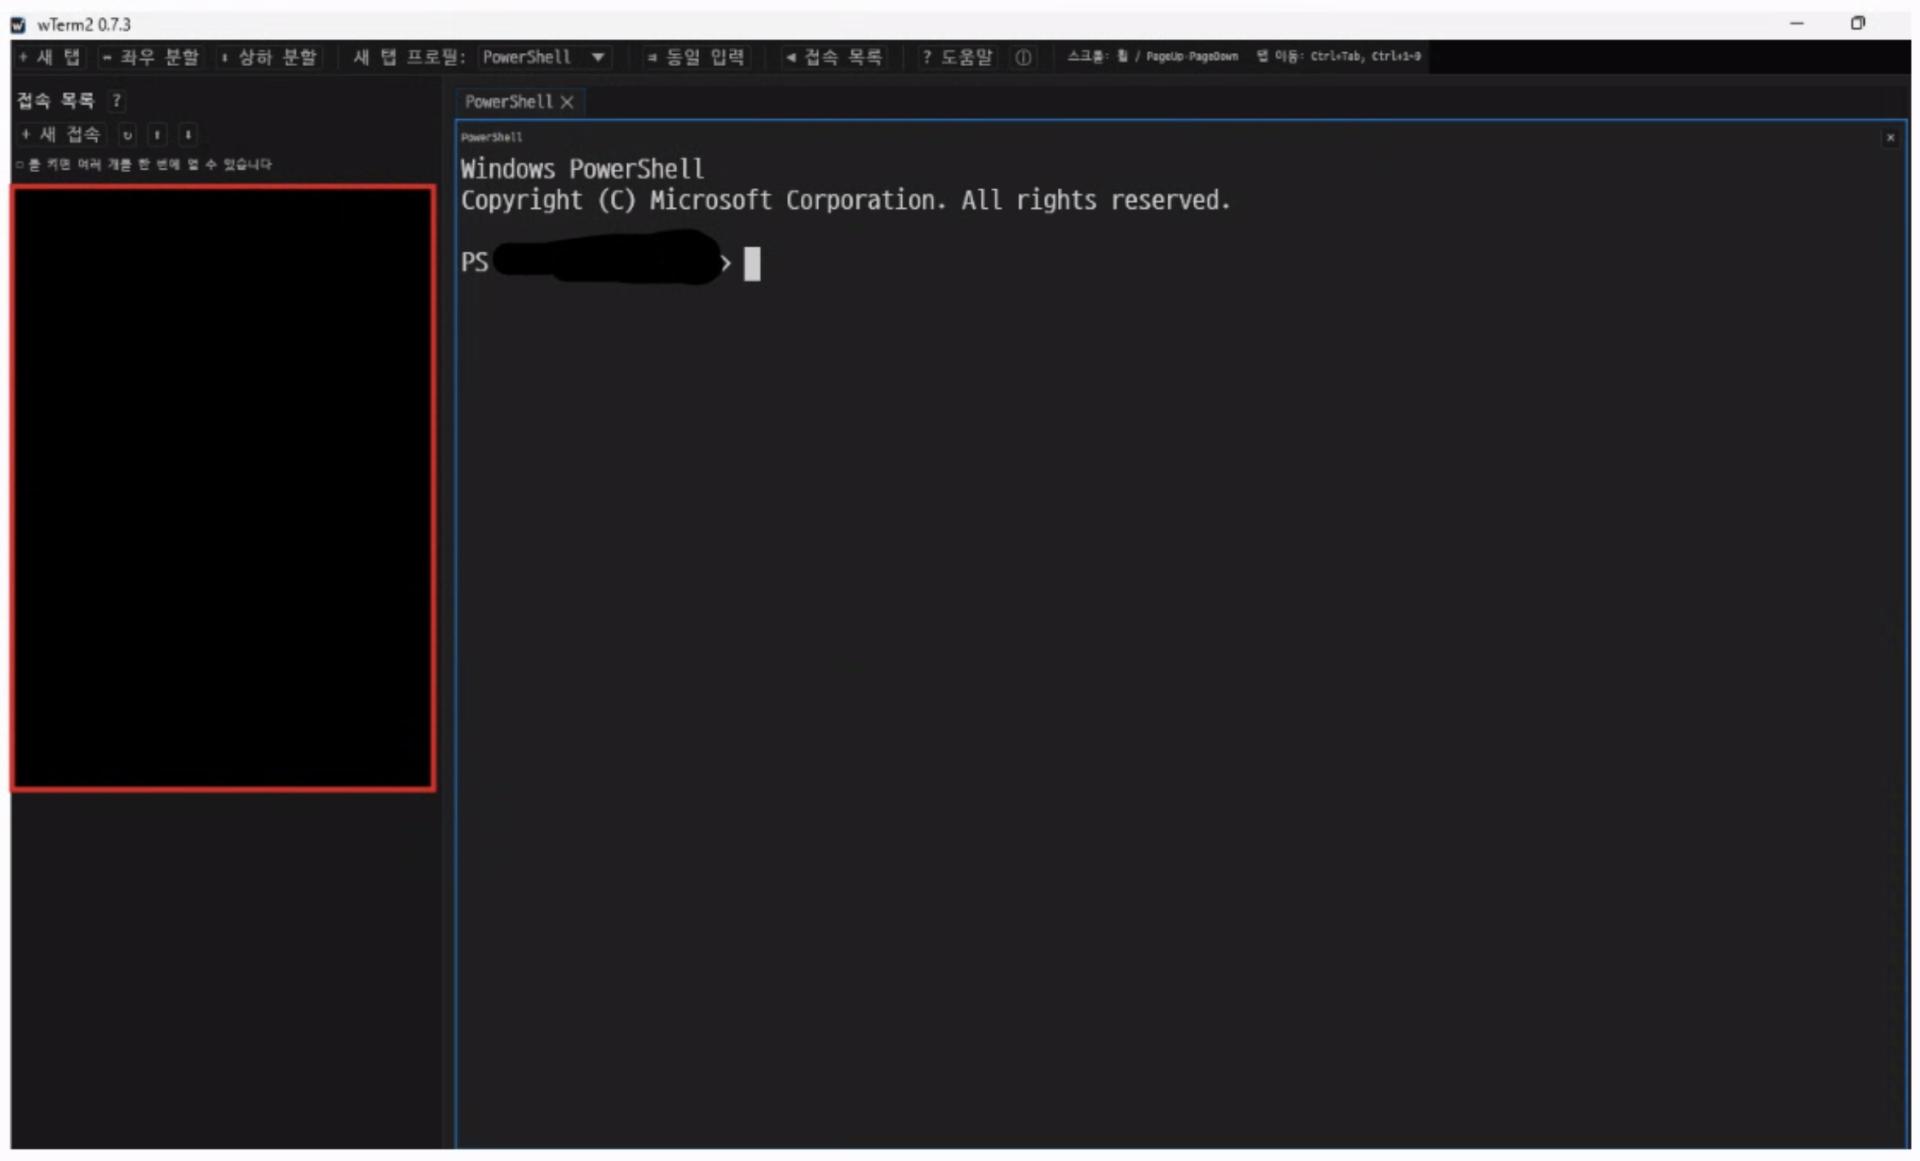Open the new tab profile dropdown showing PowerShell
The height and width of the screenshot is (1161, 1920).
click(x=544, y=57)
